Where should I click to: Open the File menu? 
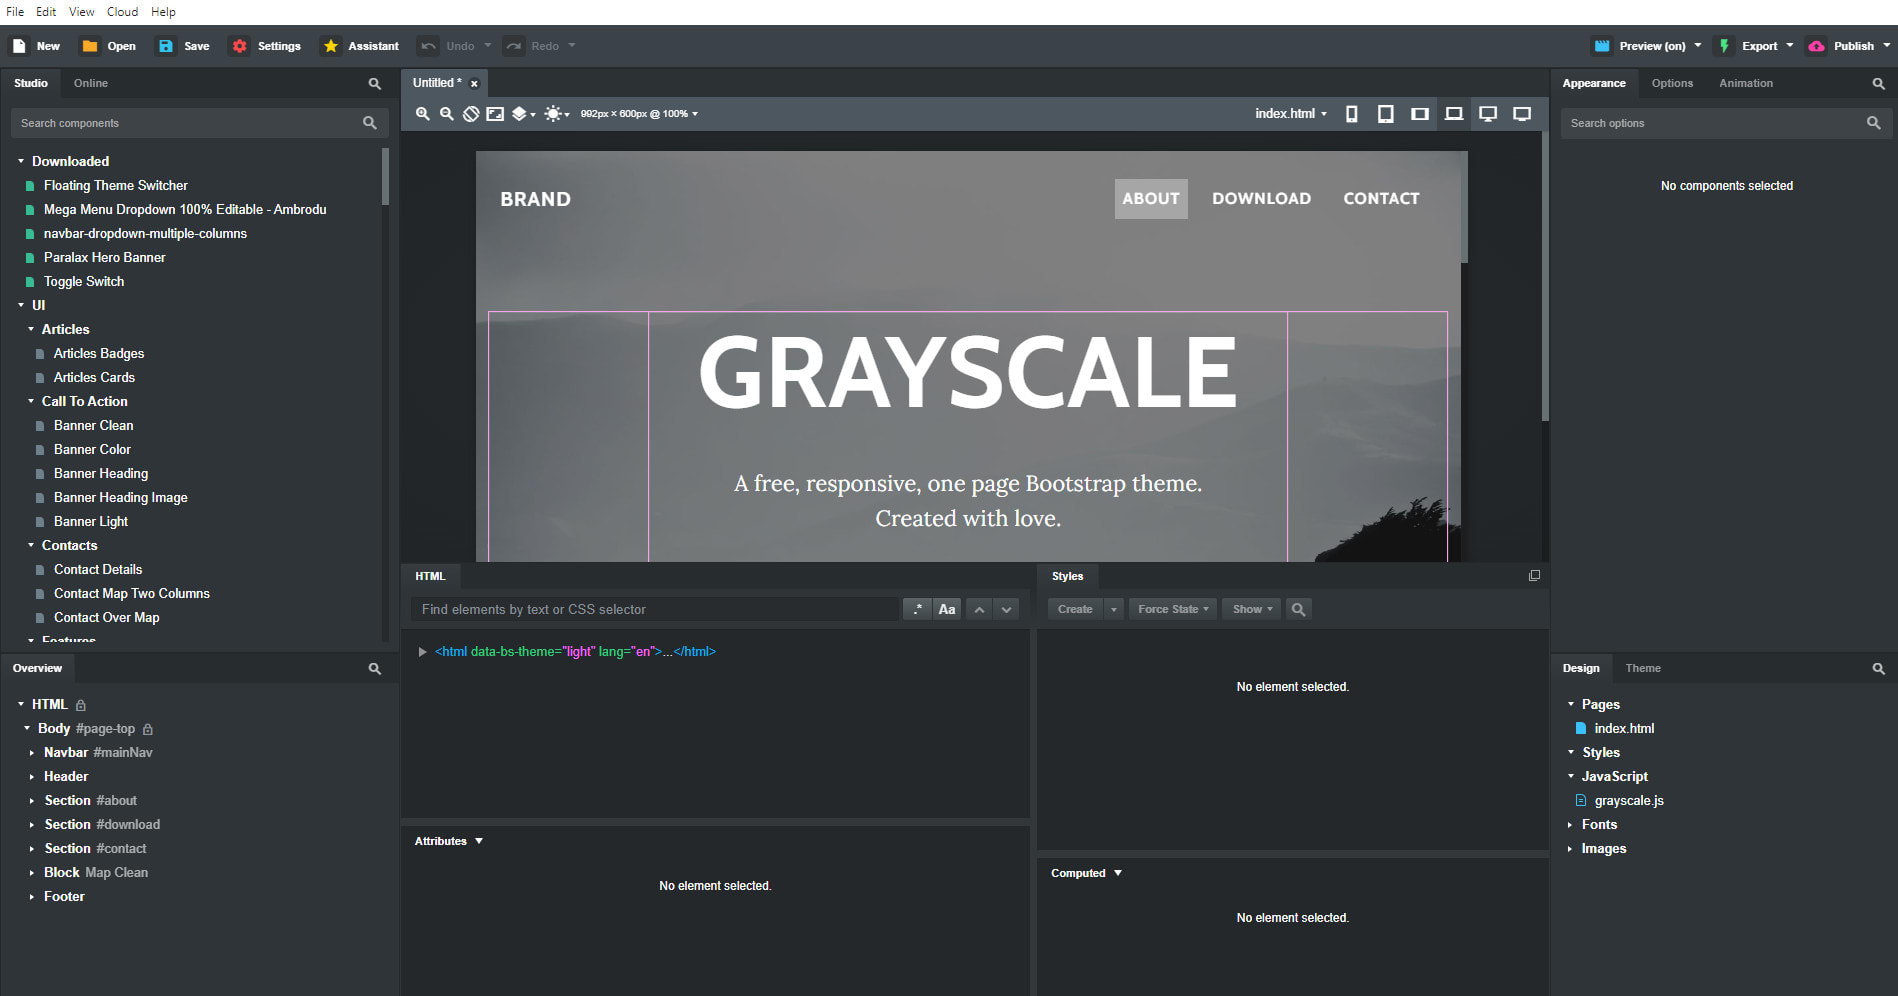15,12
